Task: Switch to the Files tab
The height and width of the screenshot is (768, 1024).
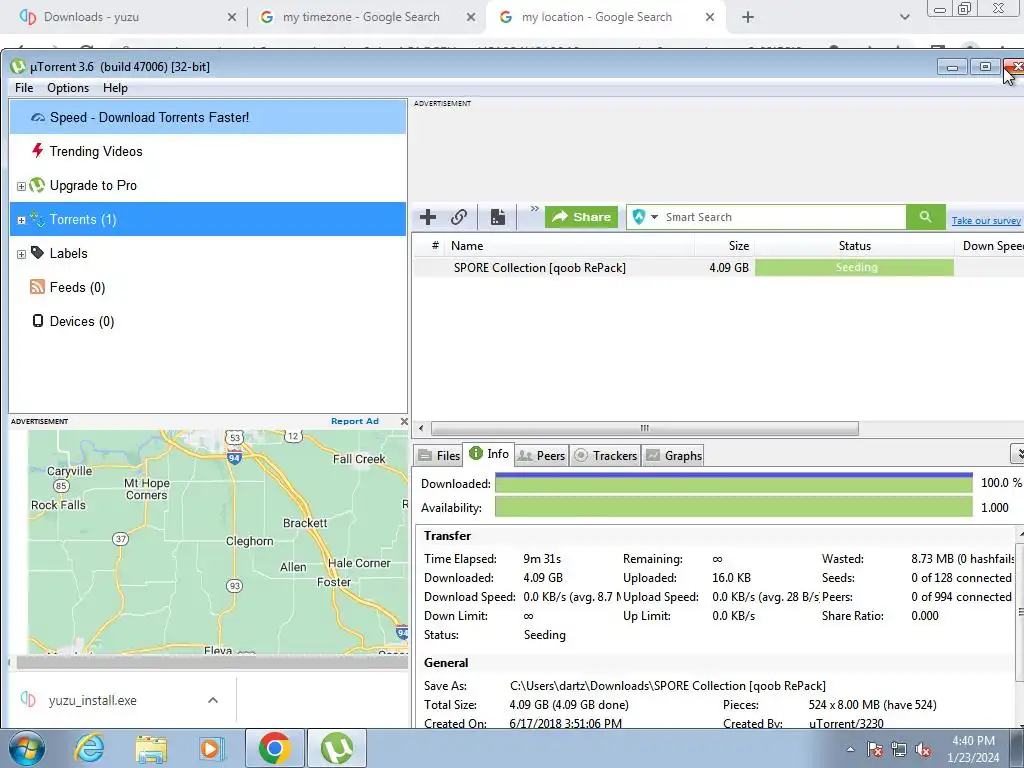Action: pyautogui.click(x=438, y=456)
